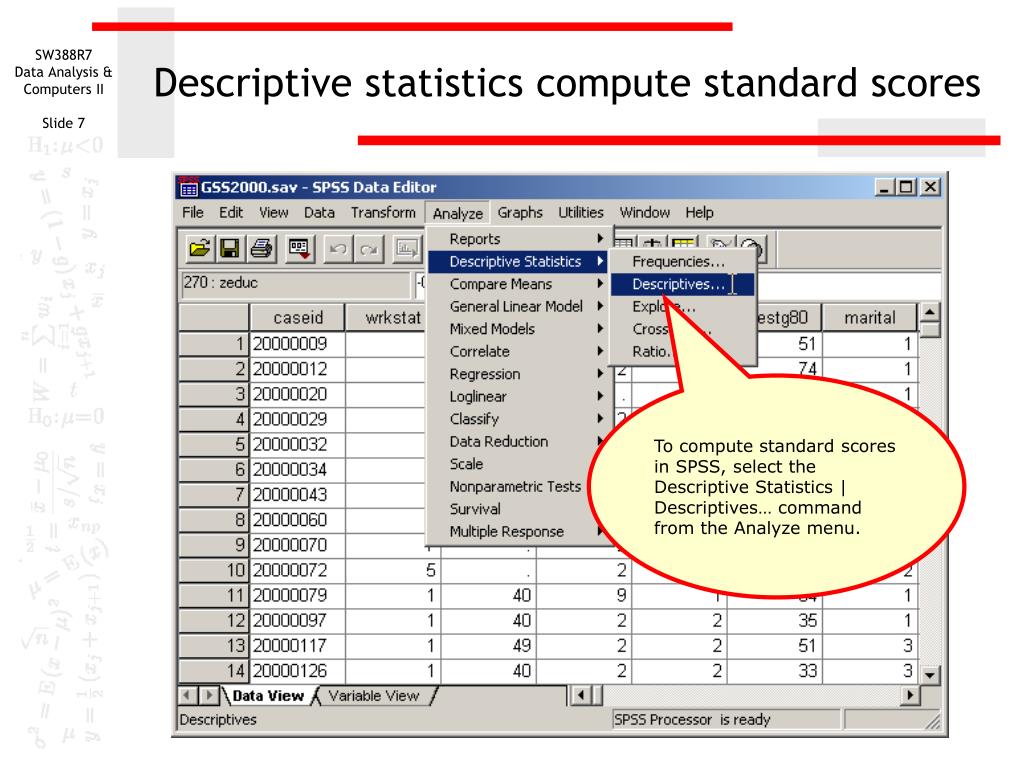Open the Edit menu
Screen dimensions: 1024x768
point(231,212)
